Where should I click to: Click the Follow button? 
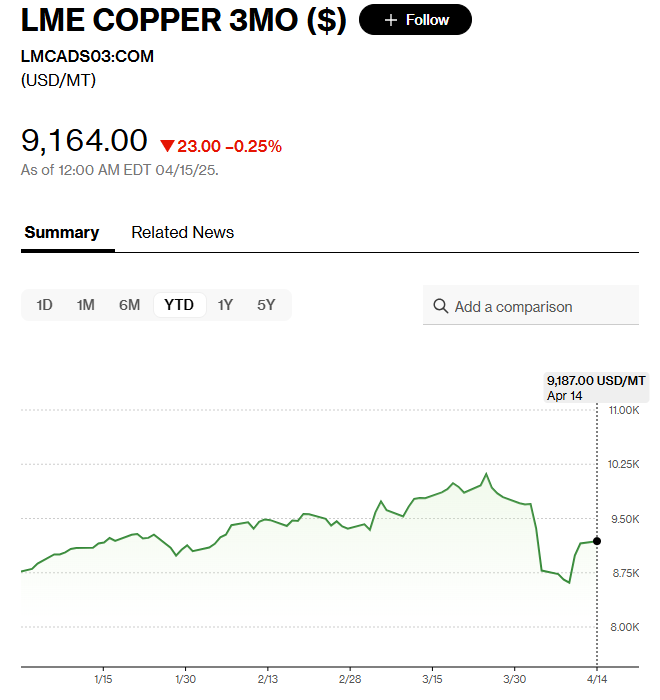tap(415, 20)
